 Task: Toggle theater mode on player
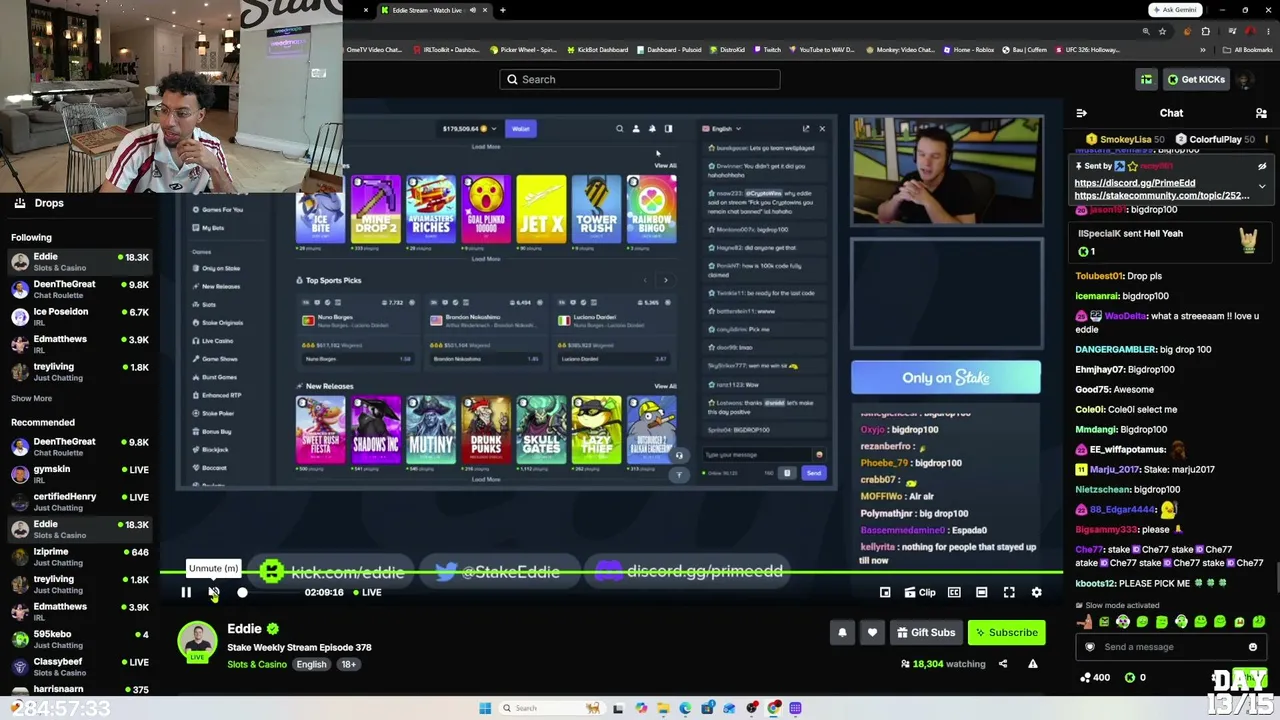[982, 593]
